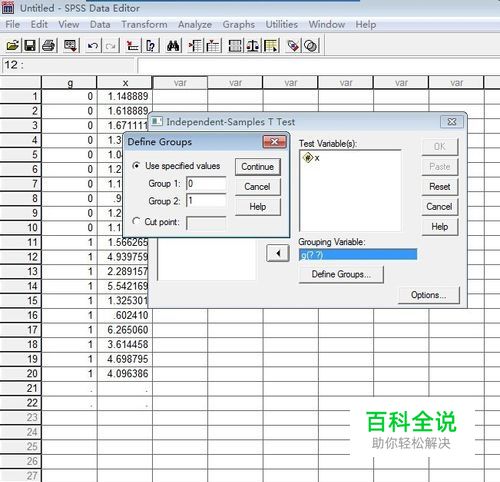Open the Data menu
Screen dimensions: 500x482
100,24
